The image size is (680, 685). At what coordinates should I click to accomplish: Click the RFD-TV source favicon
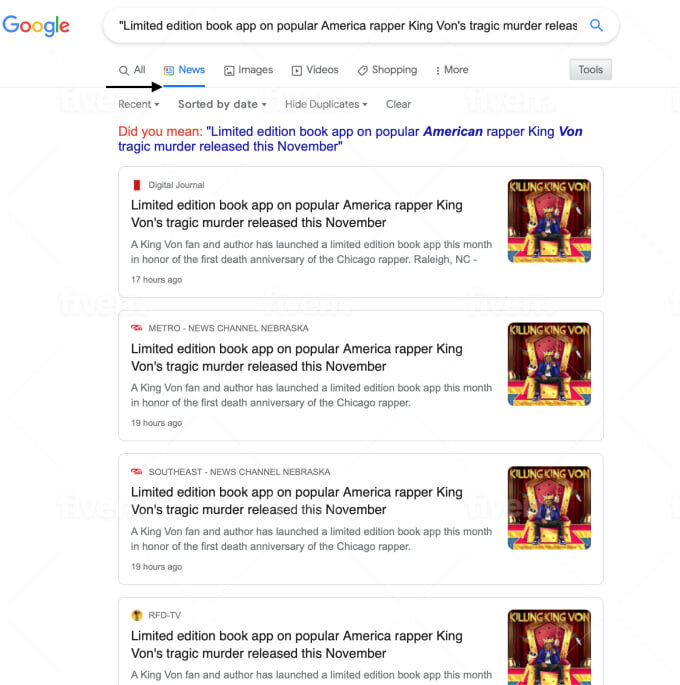click(x=137, y=615)
